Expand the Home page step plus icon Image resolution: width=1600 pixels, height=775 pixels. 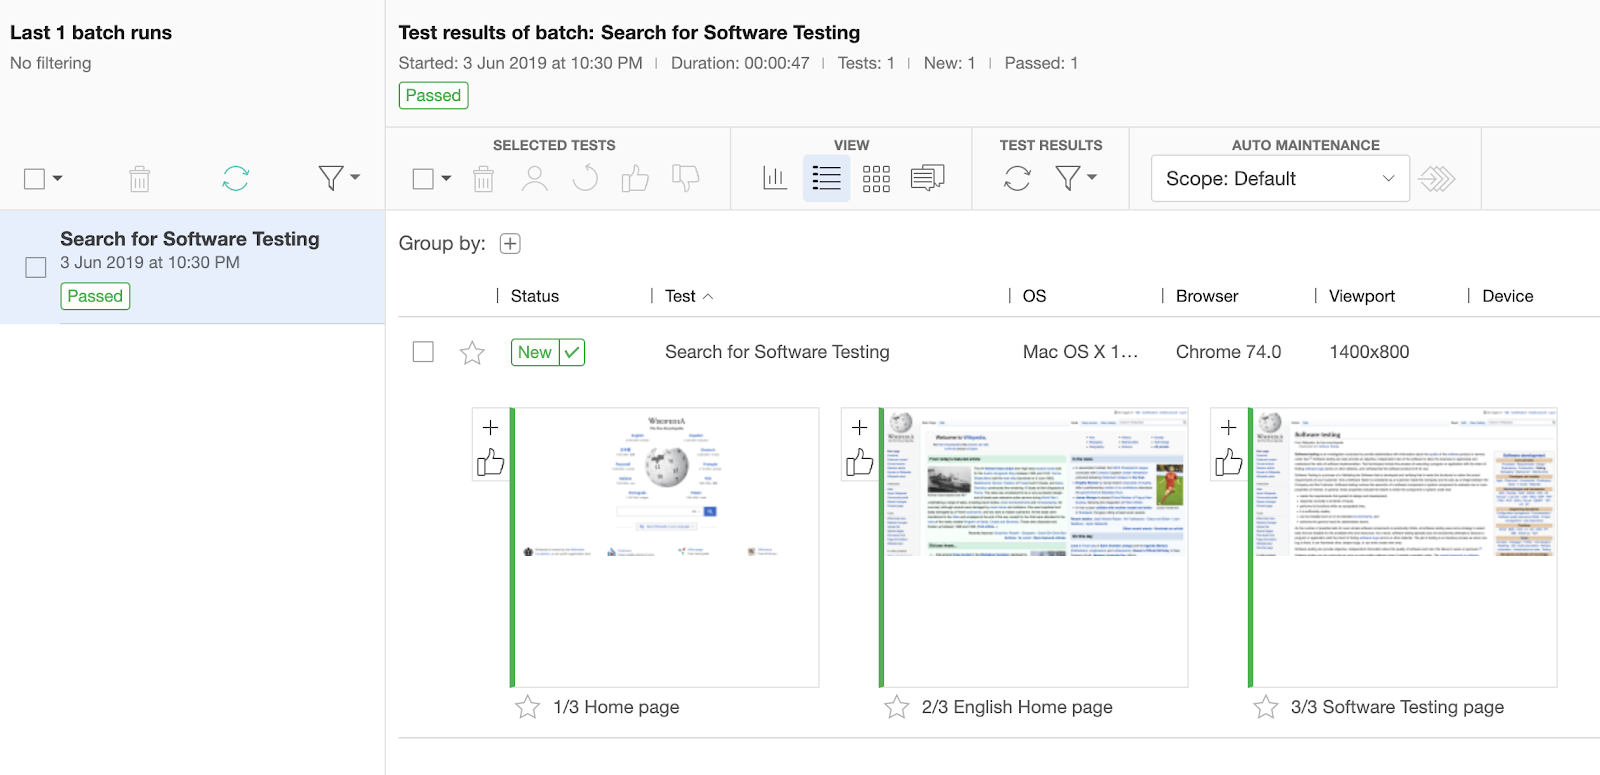tap(491, 428)
